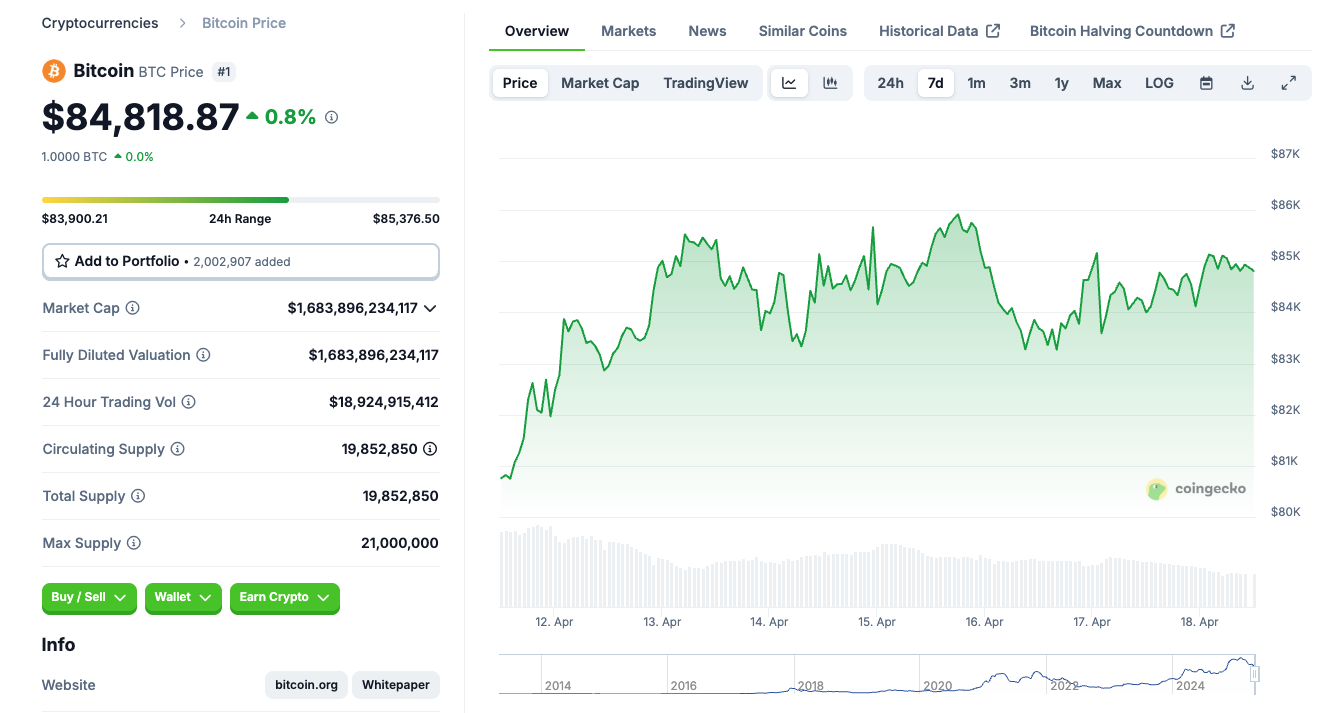This screenshot has width=1344, height=713.
Task: Open the Bitcoin Halving Countdown tab
Action: 1133,31
